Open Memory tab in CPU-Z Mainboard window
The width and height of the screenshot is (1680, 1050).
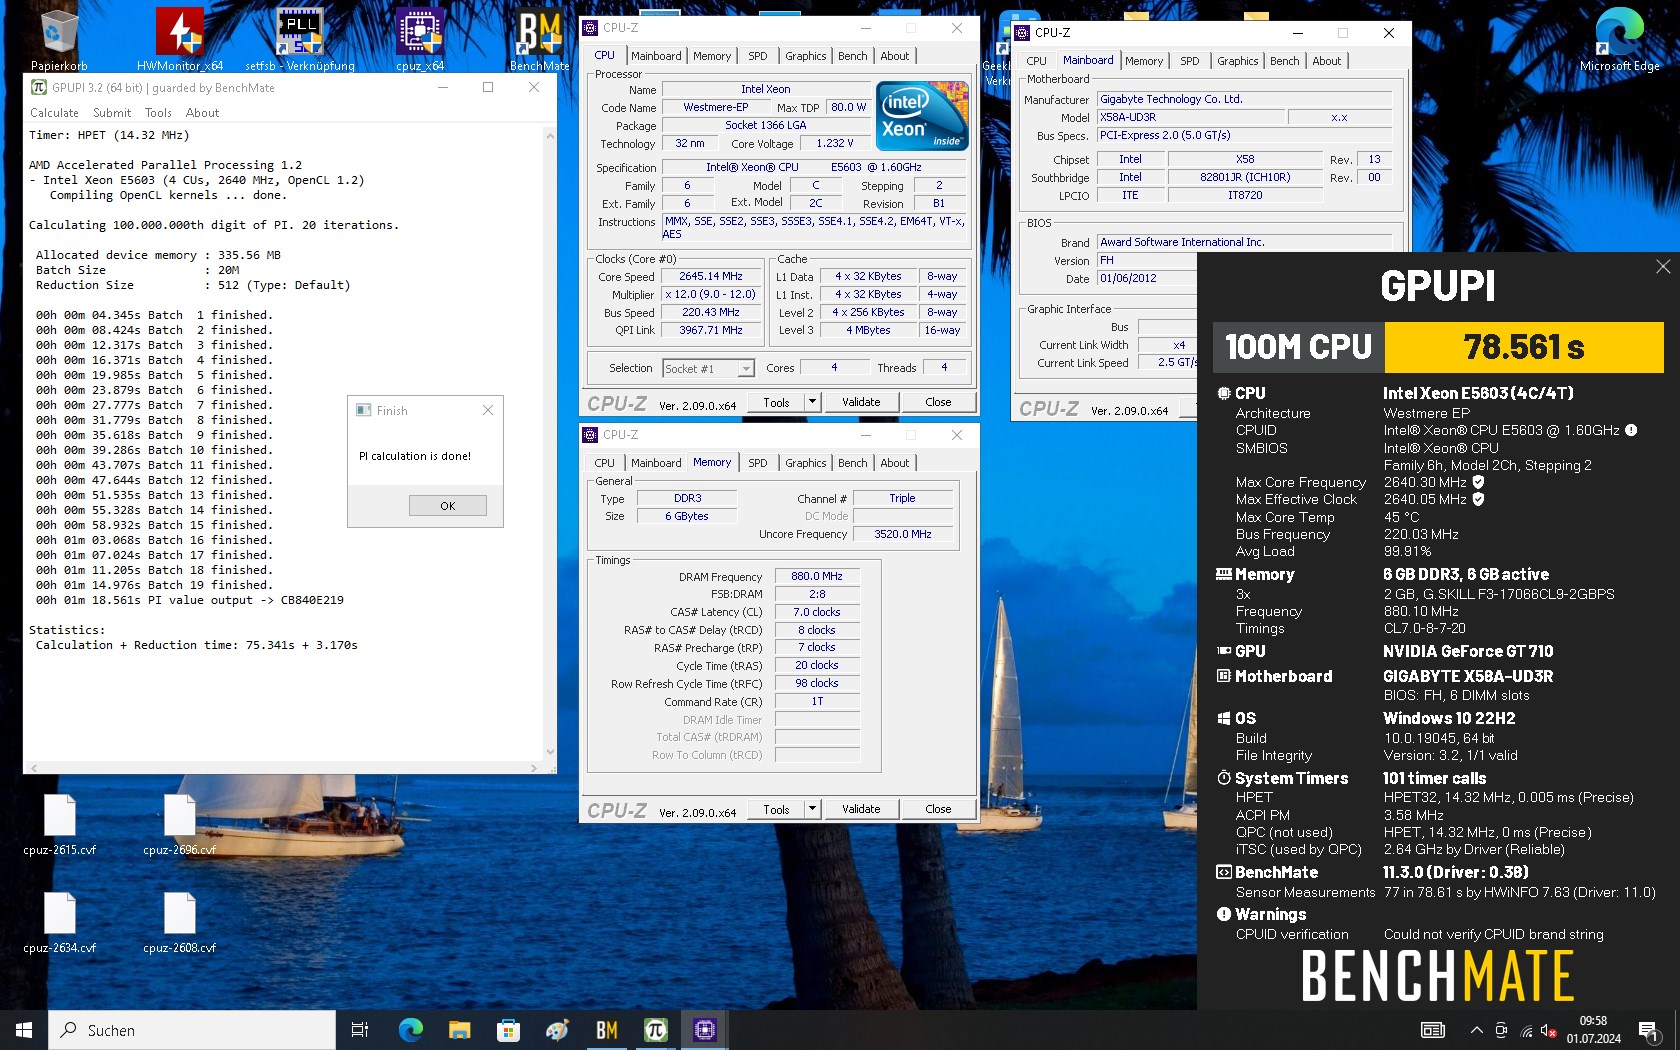point(1144,61)
